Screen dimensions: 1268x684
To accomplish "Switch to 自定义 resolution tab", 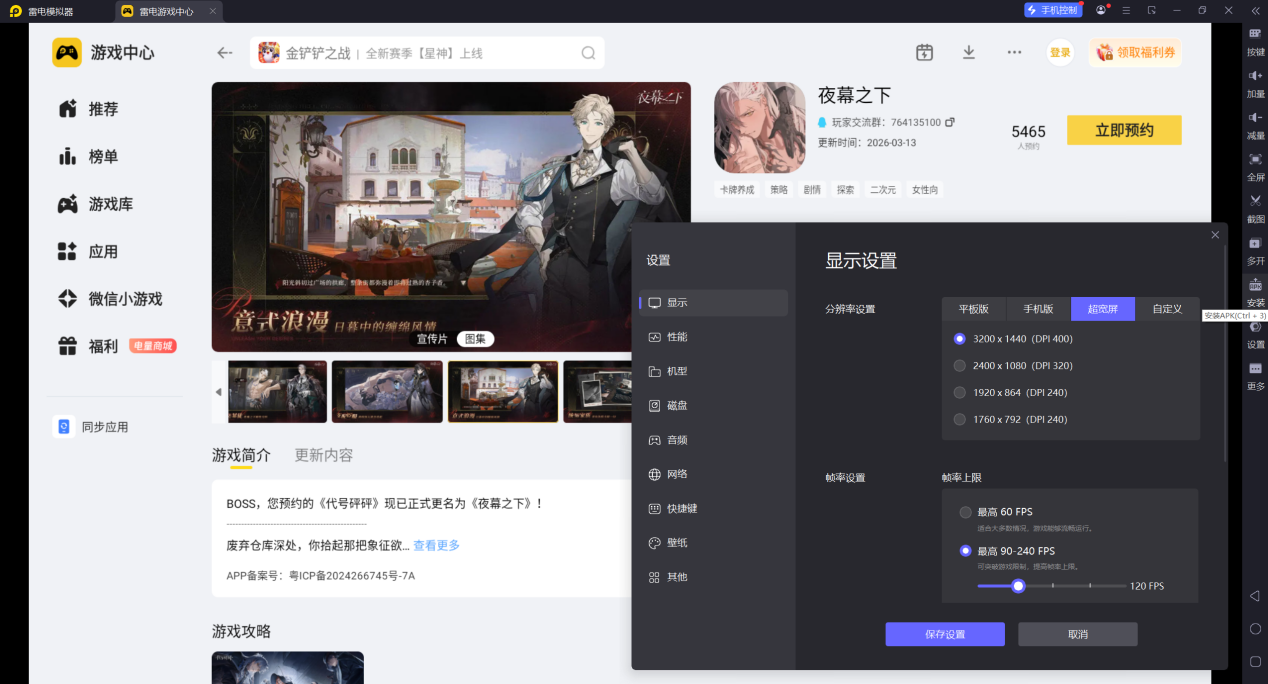I will click(1167, 309).
